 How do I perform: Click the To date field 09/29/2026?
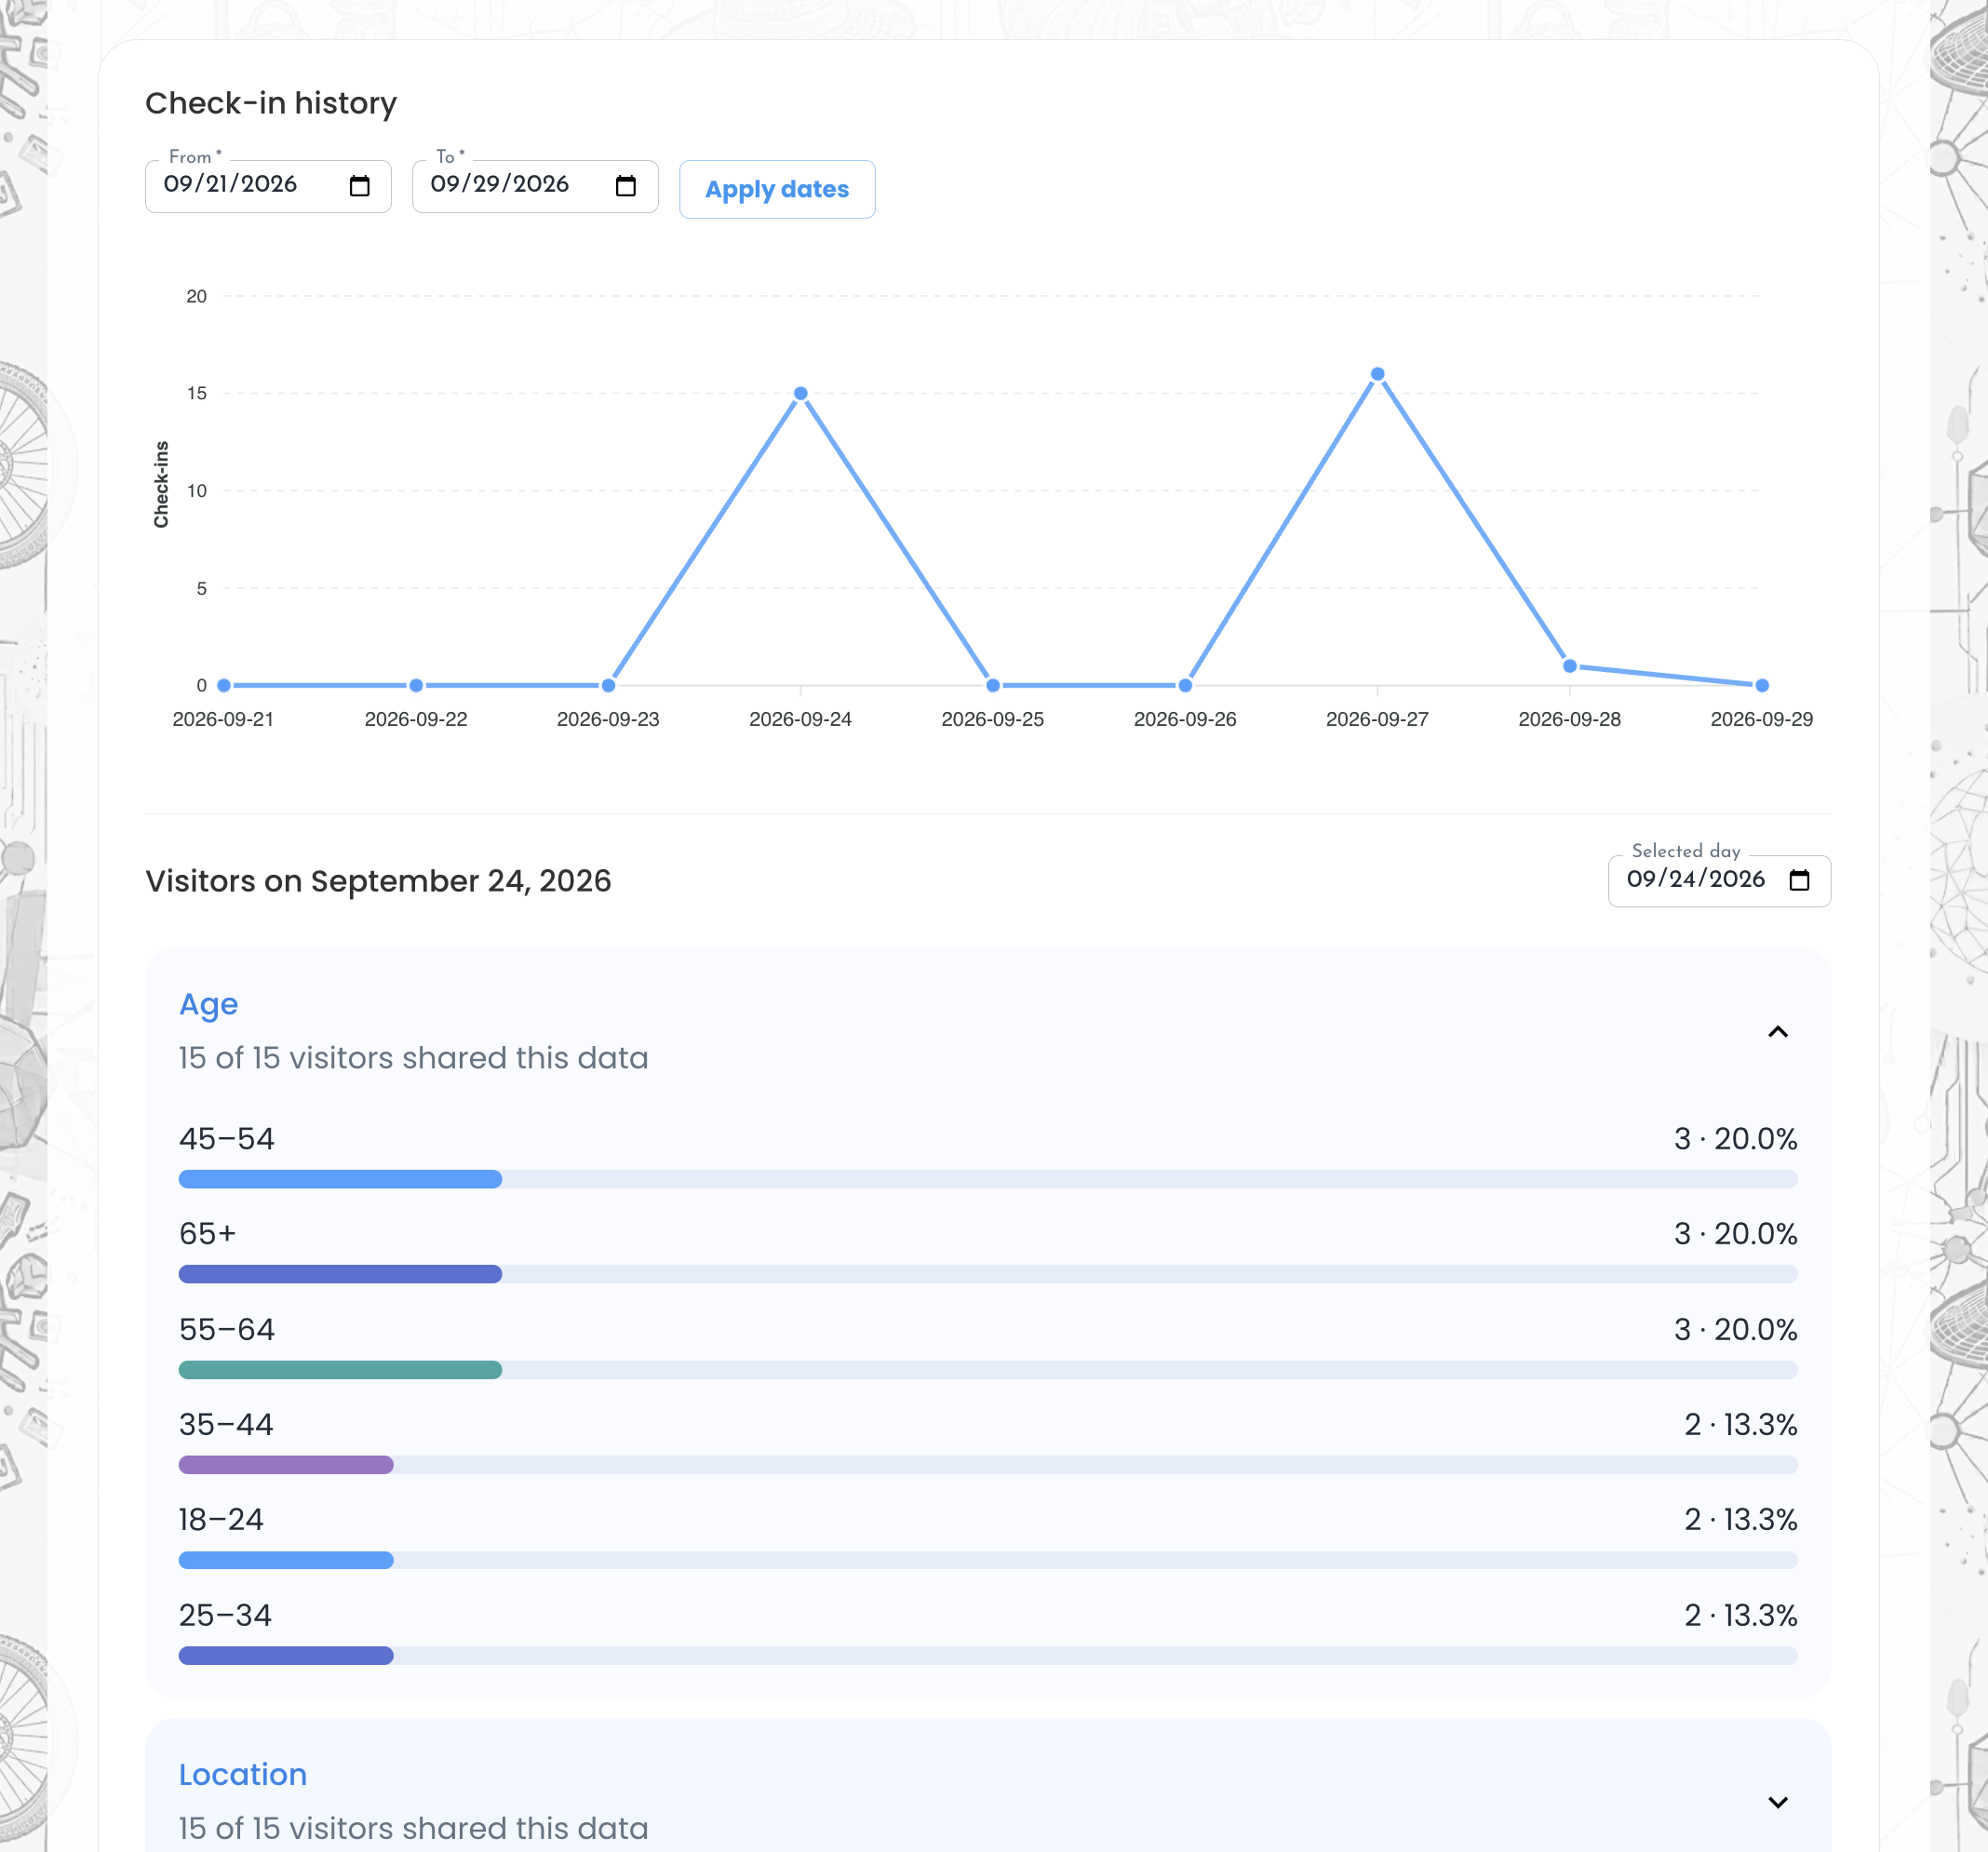click(535, 186)
